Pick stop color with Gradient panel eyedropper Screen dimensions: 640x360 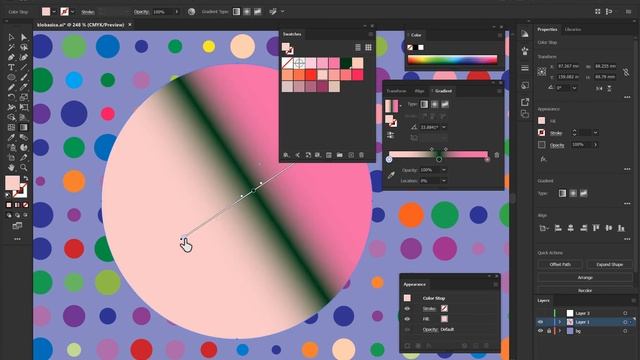click(391, 175)
